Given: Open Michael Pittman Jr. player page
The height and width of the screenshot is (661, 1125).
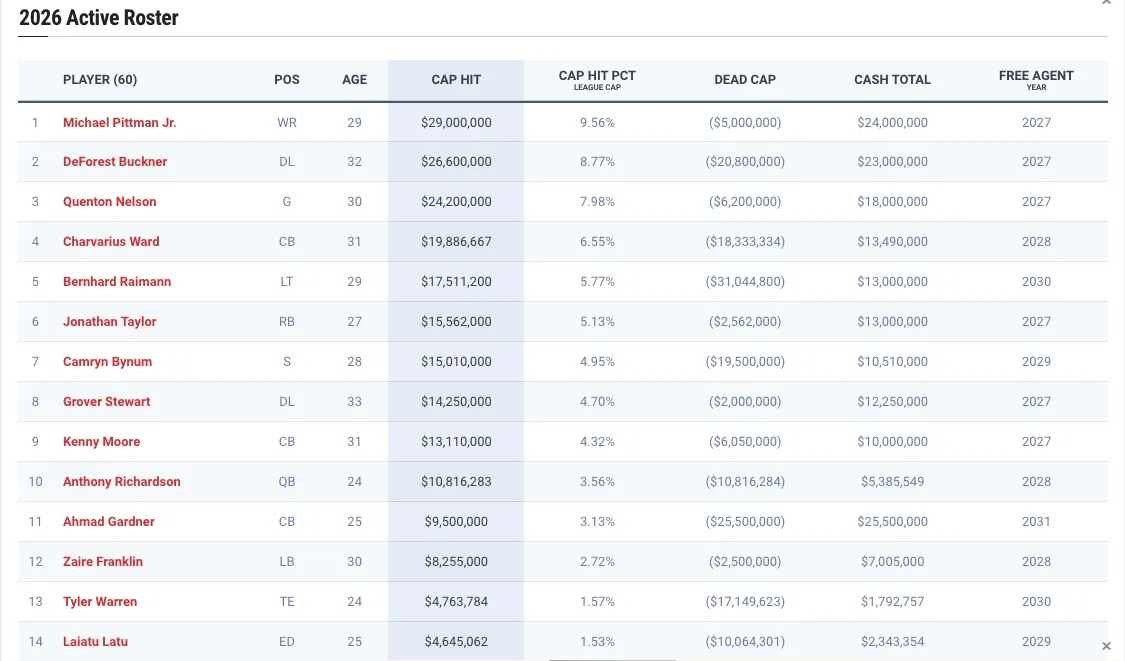Looking at the screenshot, I should pyautogui.click(x=119, y=122).
